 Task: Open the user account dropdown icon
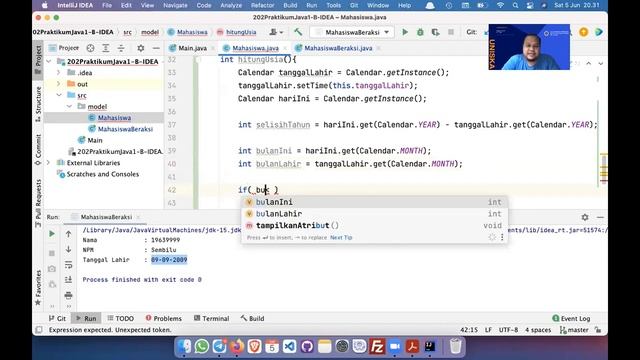pyautogui.click(x=276, y=32)
